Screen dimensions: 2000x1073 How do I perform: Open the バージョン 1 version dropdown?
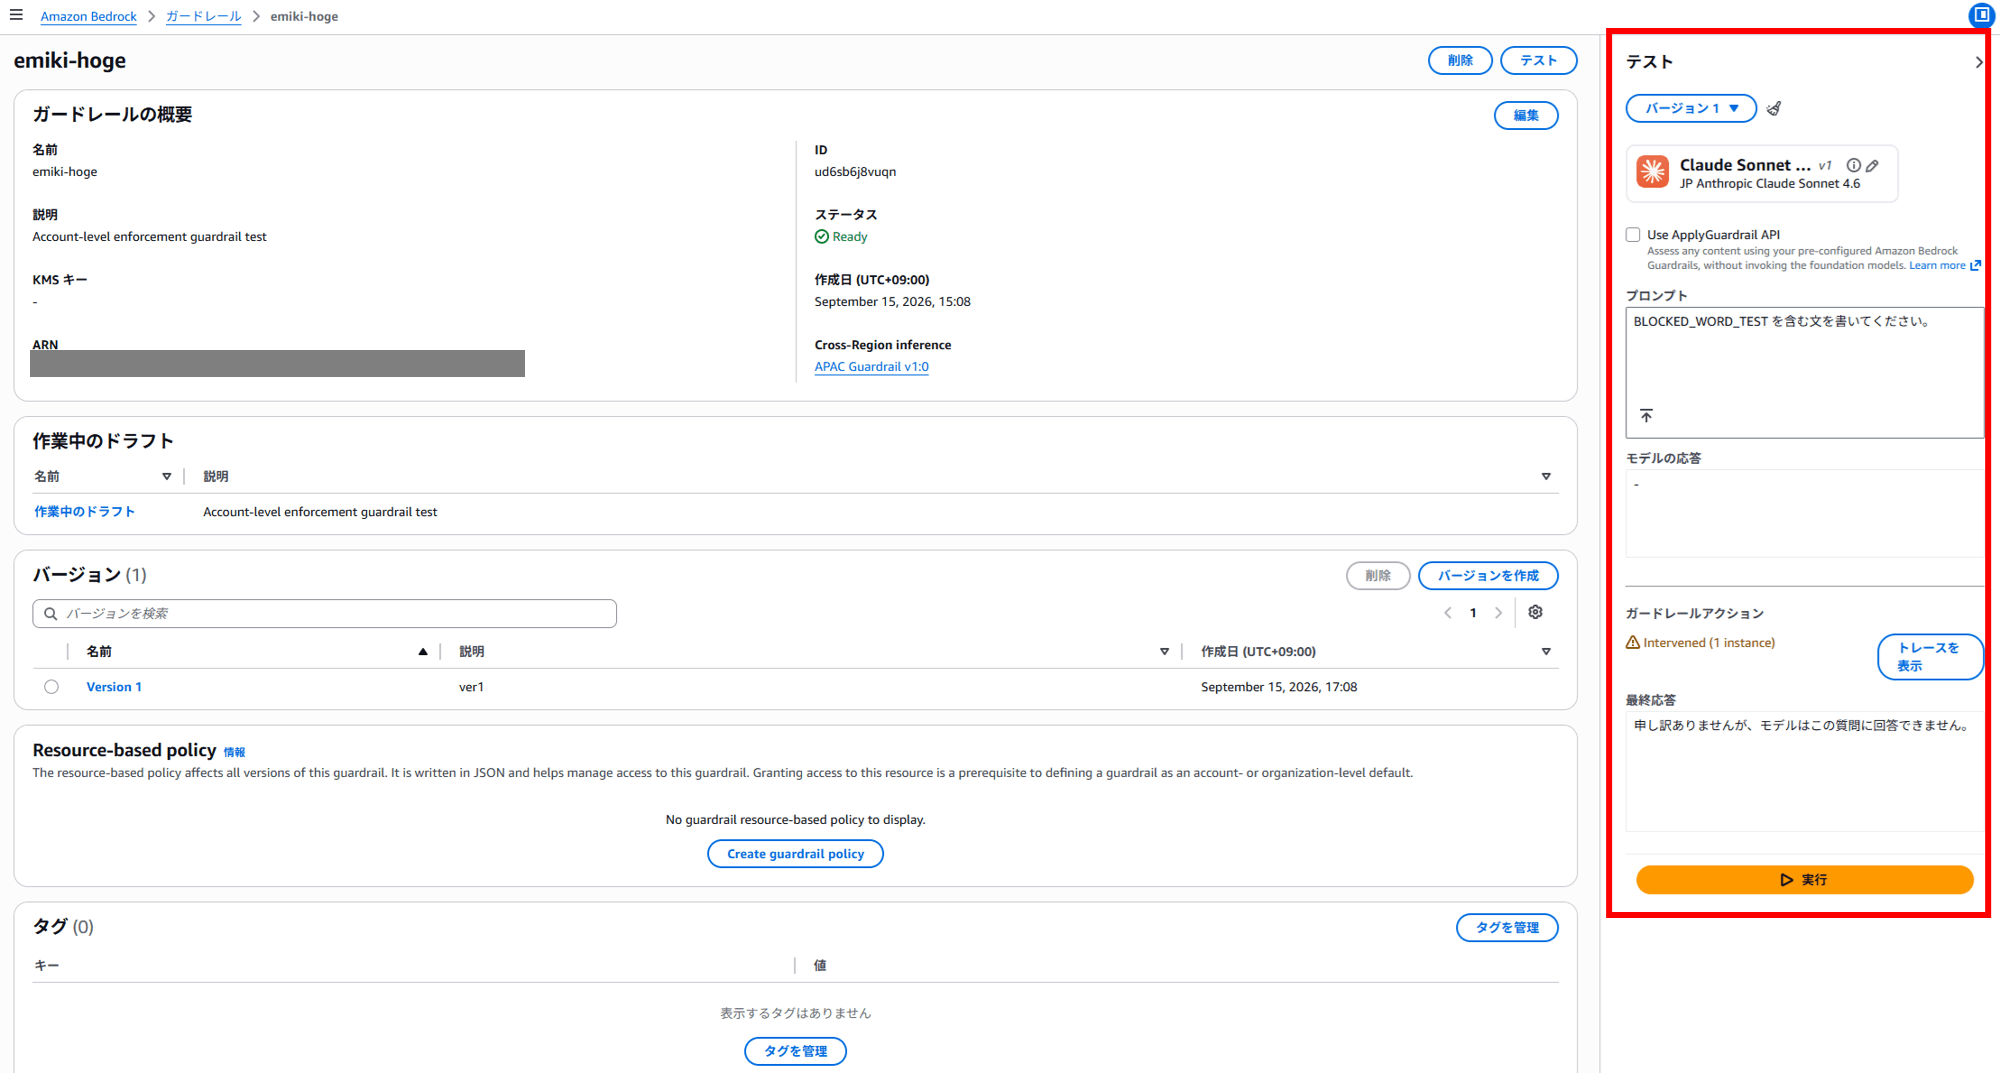[x=1691, y=108]
